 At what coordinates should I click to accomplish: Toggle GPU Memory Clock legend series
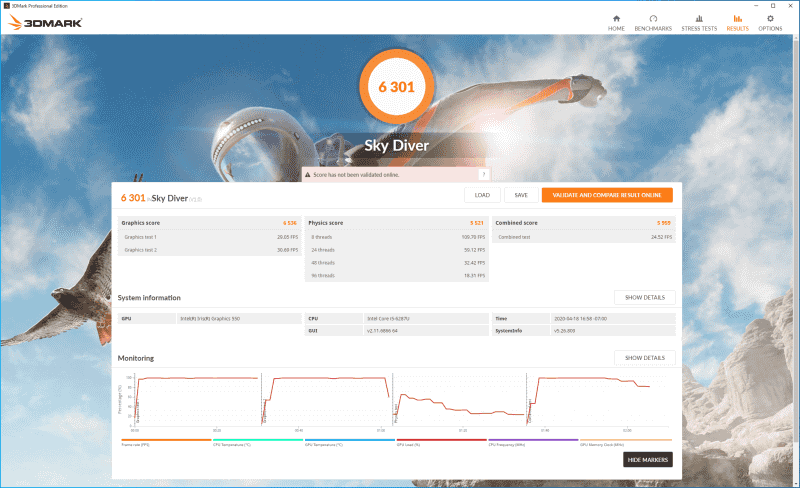click(626, 442)
